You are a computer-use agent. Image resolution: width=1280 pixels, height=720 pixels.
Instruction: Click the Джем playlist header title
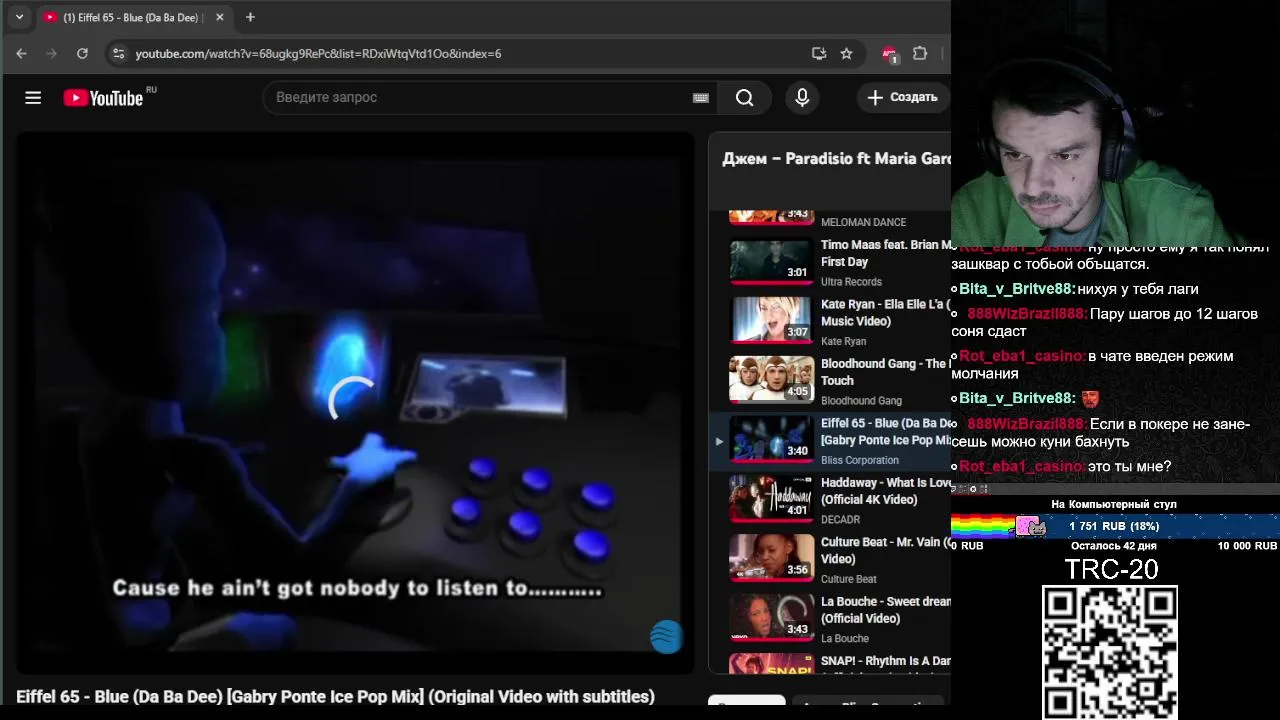tap(836, 159)
